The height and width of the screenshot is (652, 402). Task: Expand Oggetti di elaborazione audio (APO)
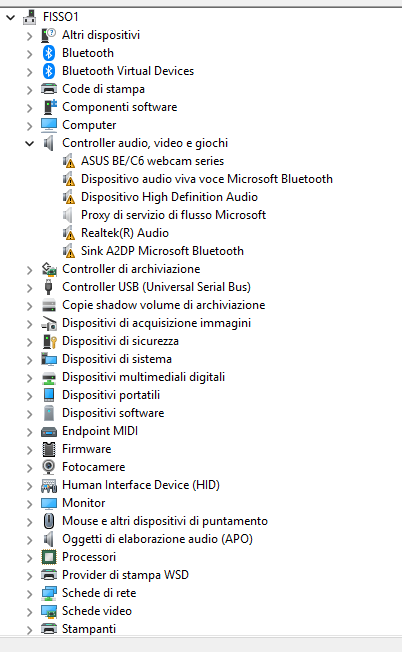click(x=30, y=540)
